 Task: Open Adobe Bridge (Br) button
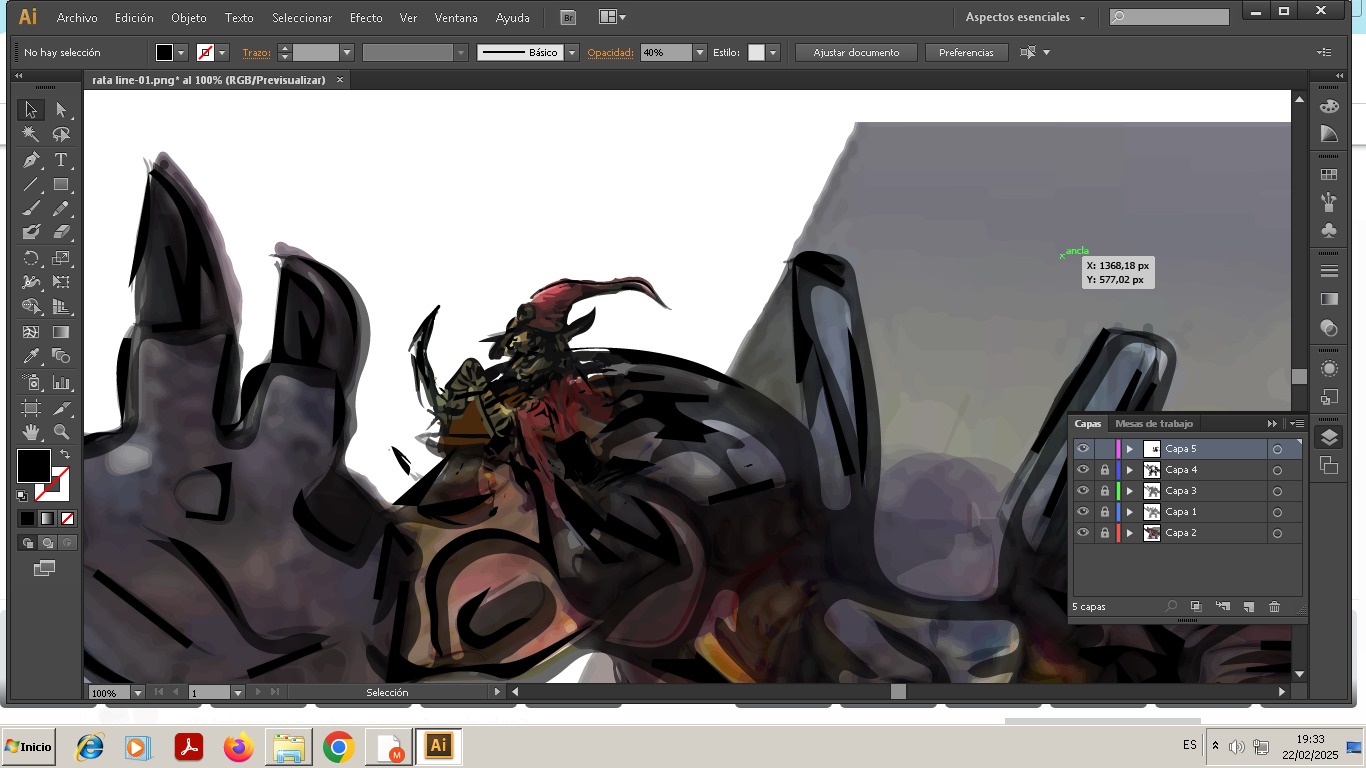coord(568,17)
